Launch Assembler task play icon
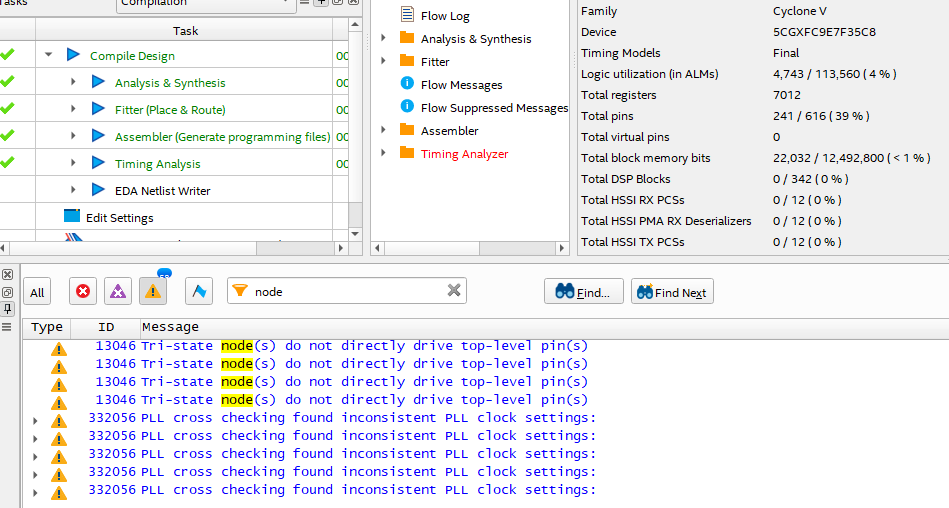949x508 pixels. click(98, 136)
